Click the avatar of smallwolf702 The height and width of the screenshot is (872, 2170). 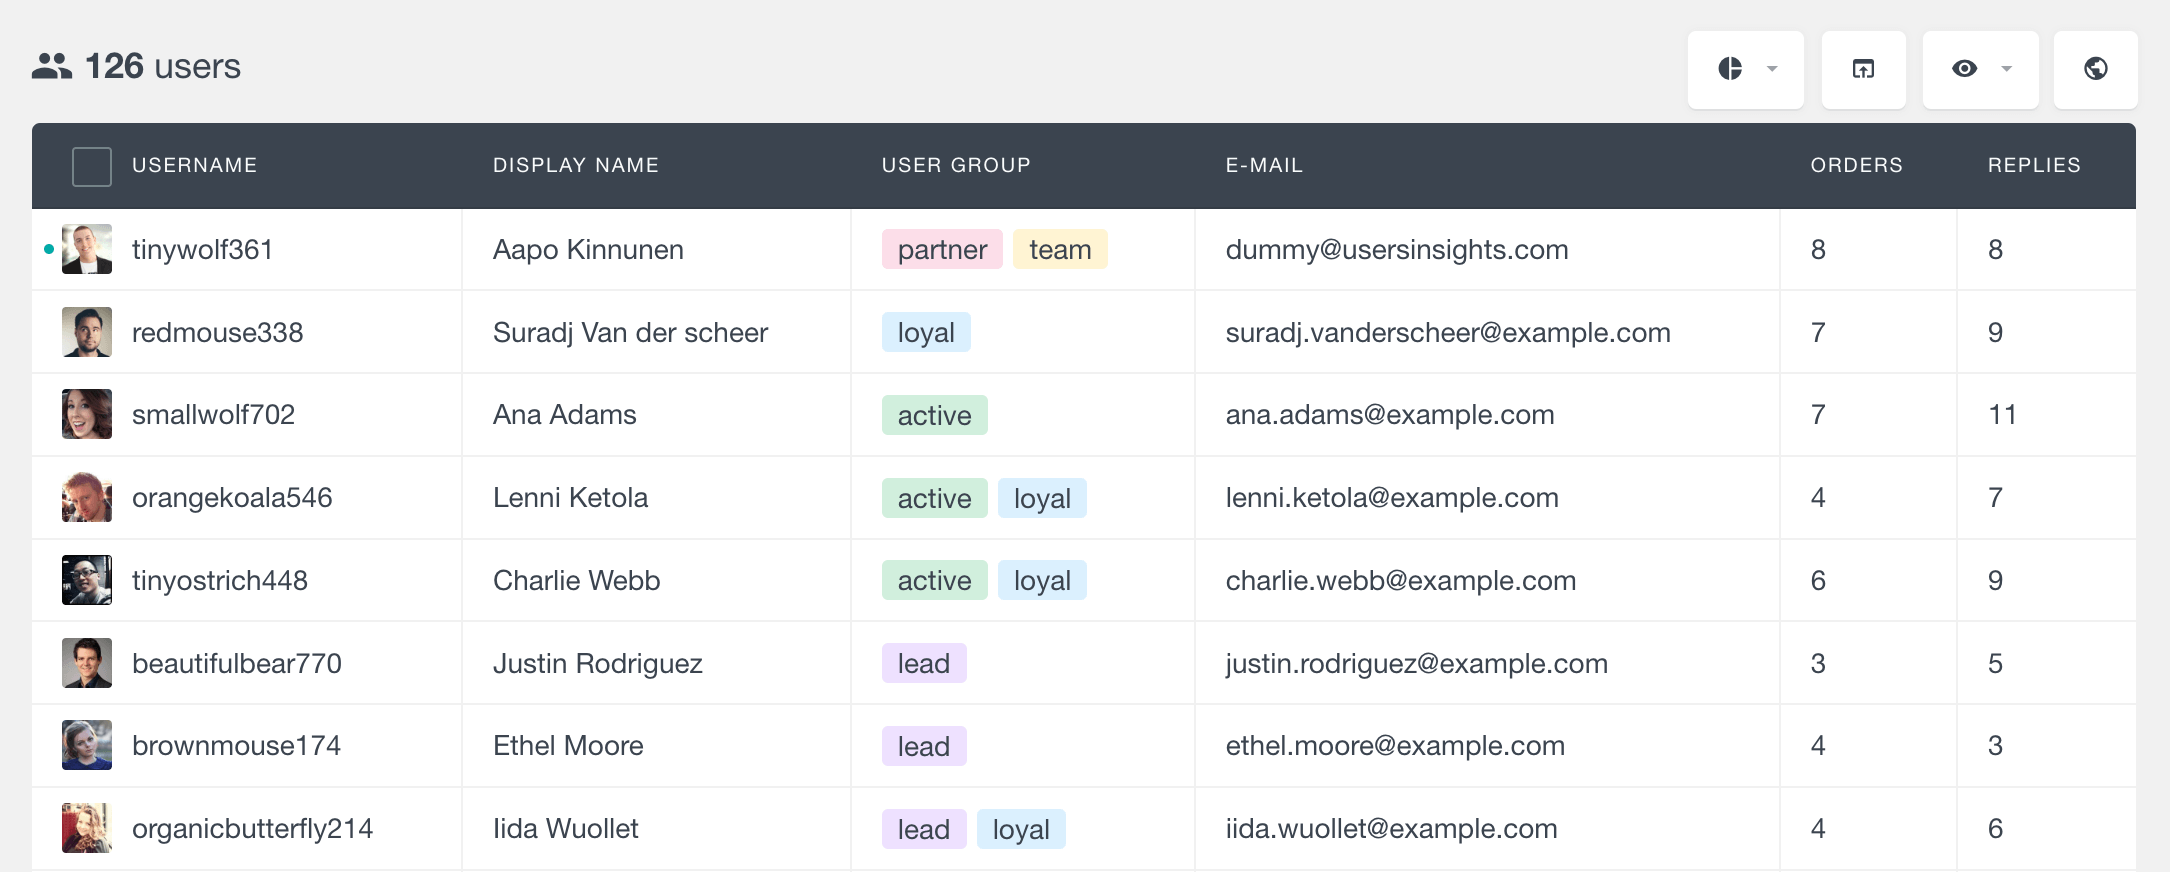[x=87, y=414]
